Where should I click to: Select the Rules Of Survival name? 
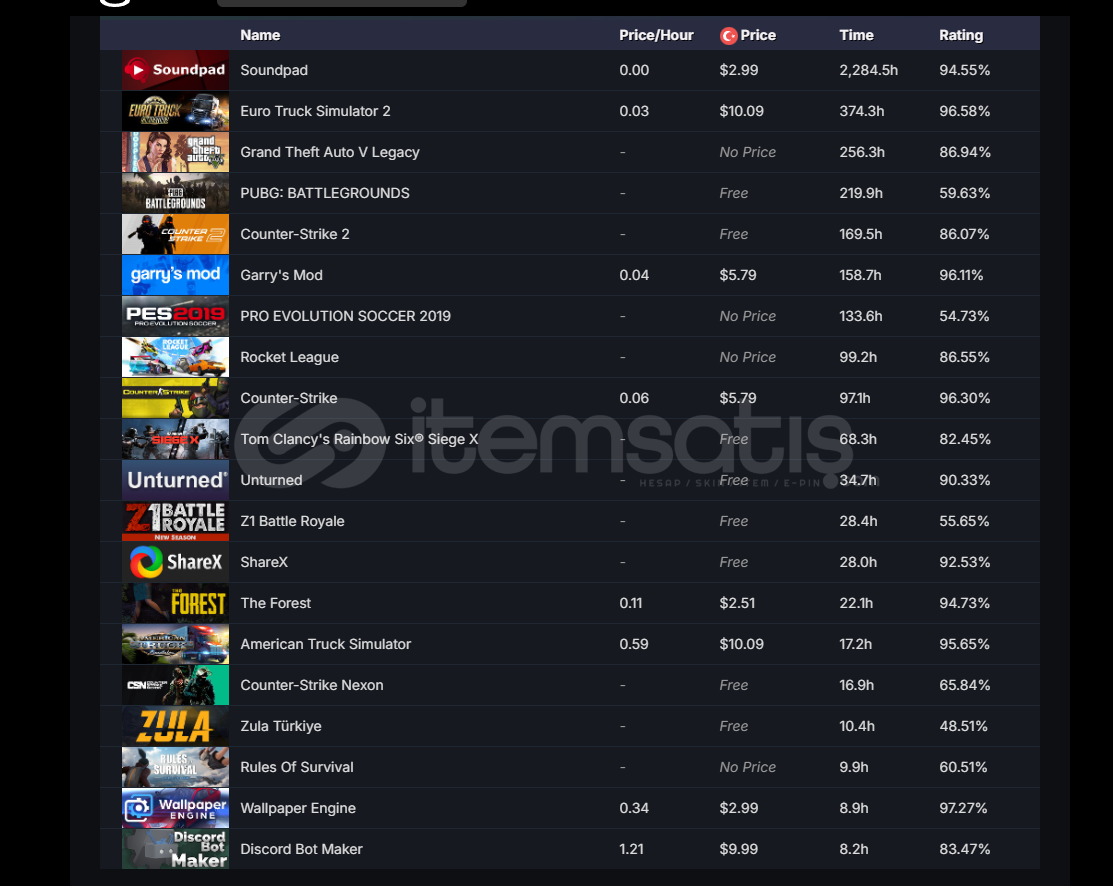(297, 767)
